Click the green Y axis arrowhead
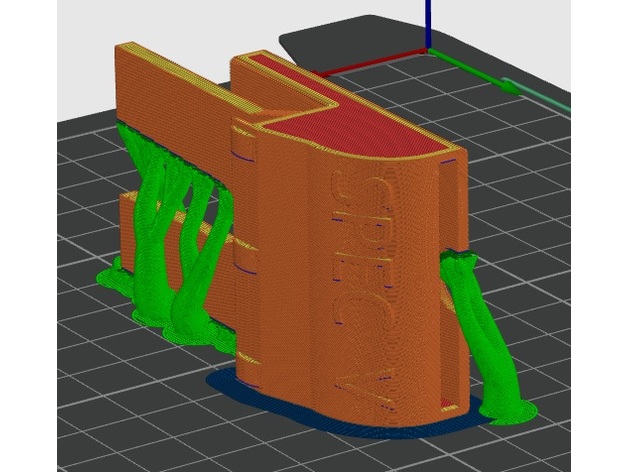This screenshot has width=628, height=472. [x=509, y=86]
